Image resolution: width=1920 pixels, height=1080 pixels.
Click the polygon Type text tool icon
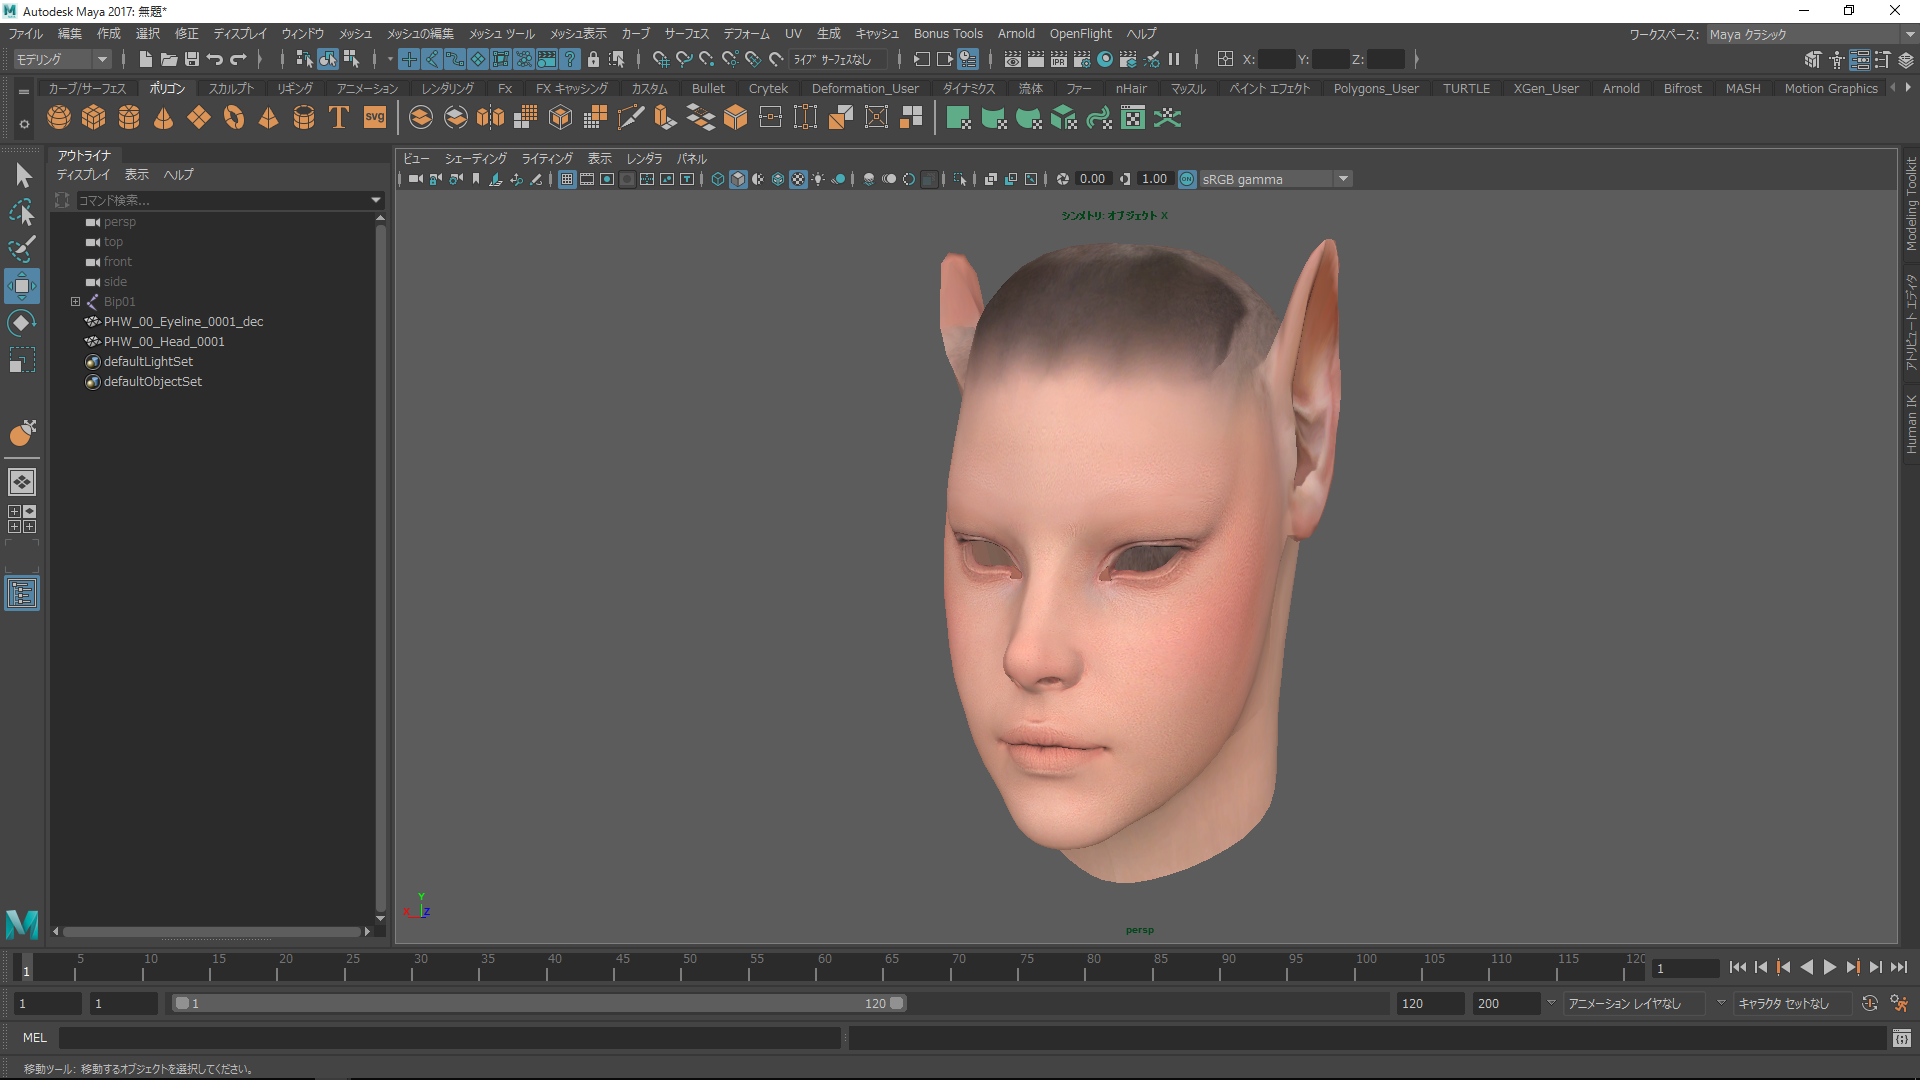click(x=339, y=118)
